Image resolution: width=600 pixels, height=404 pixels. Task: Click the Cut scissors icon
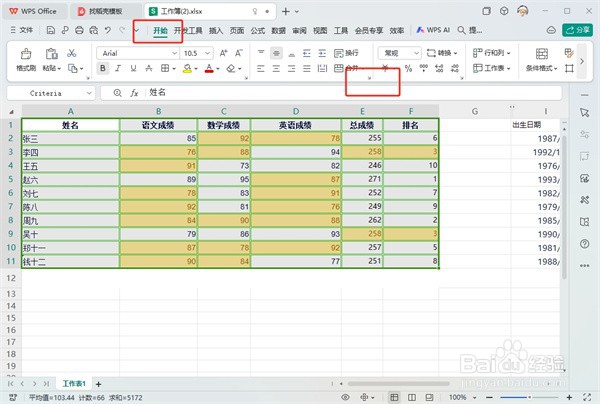tap(72, 53)
